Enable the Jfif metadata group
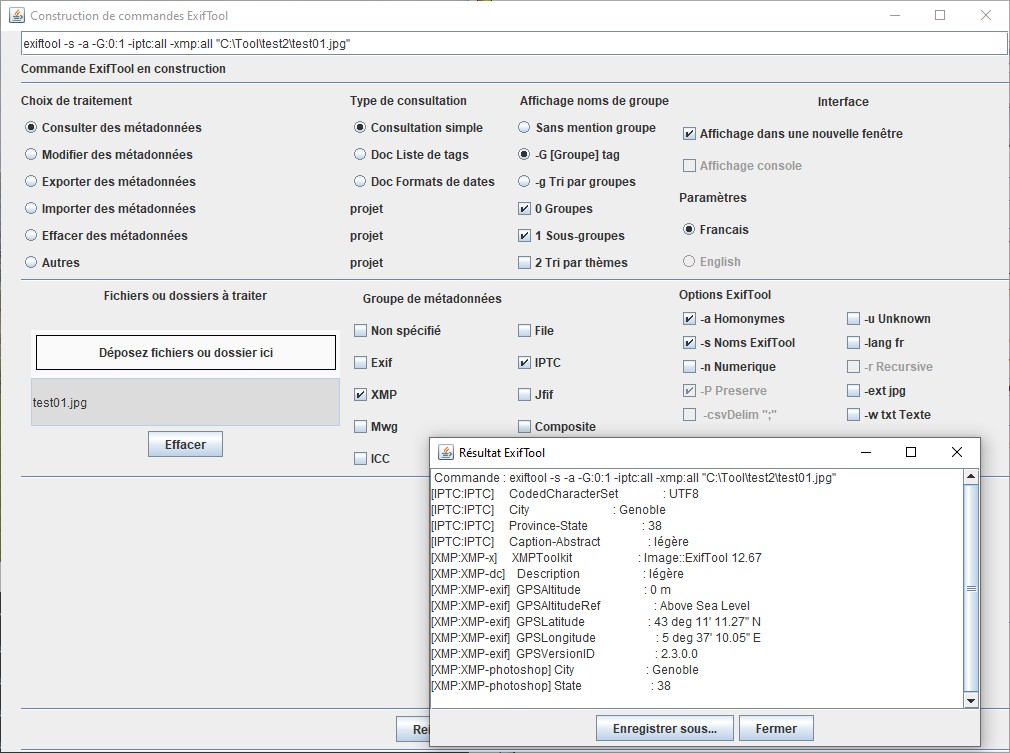This screenshot has width=1010, height=753. click(524, 395)
